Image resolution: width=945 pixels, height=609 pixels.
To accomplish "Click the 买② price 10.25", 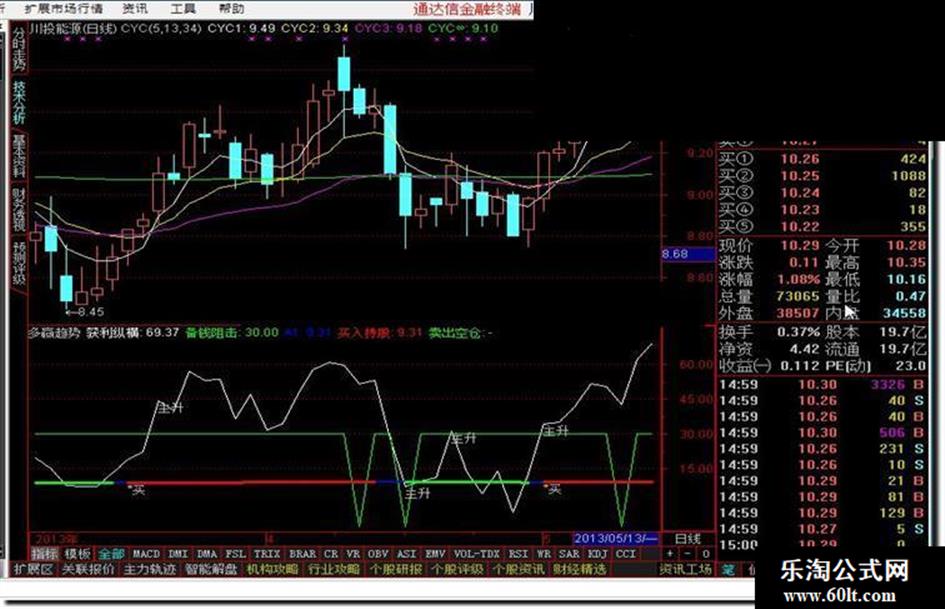I will point(800,176).
